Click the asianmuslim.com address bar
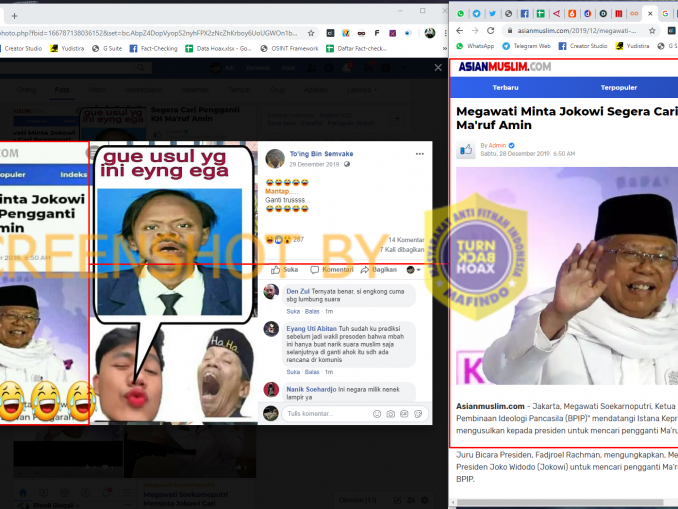Viewport: 678px width, 509px height. click(576, 31)
